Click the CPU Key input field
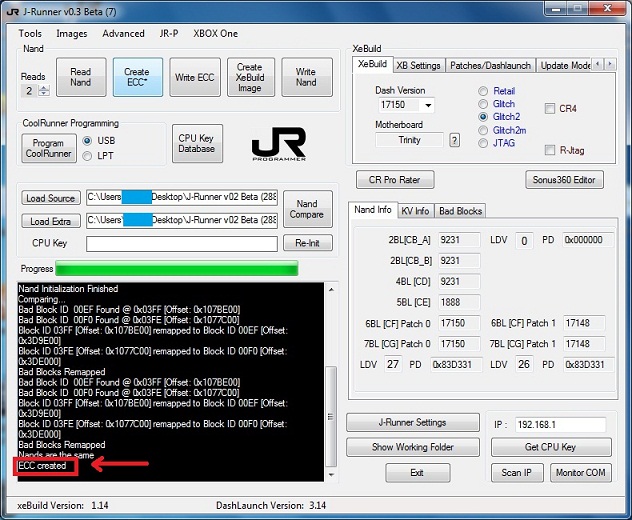Screen dimensions: 632x520 coord(181,244)
